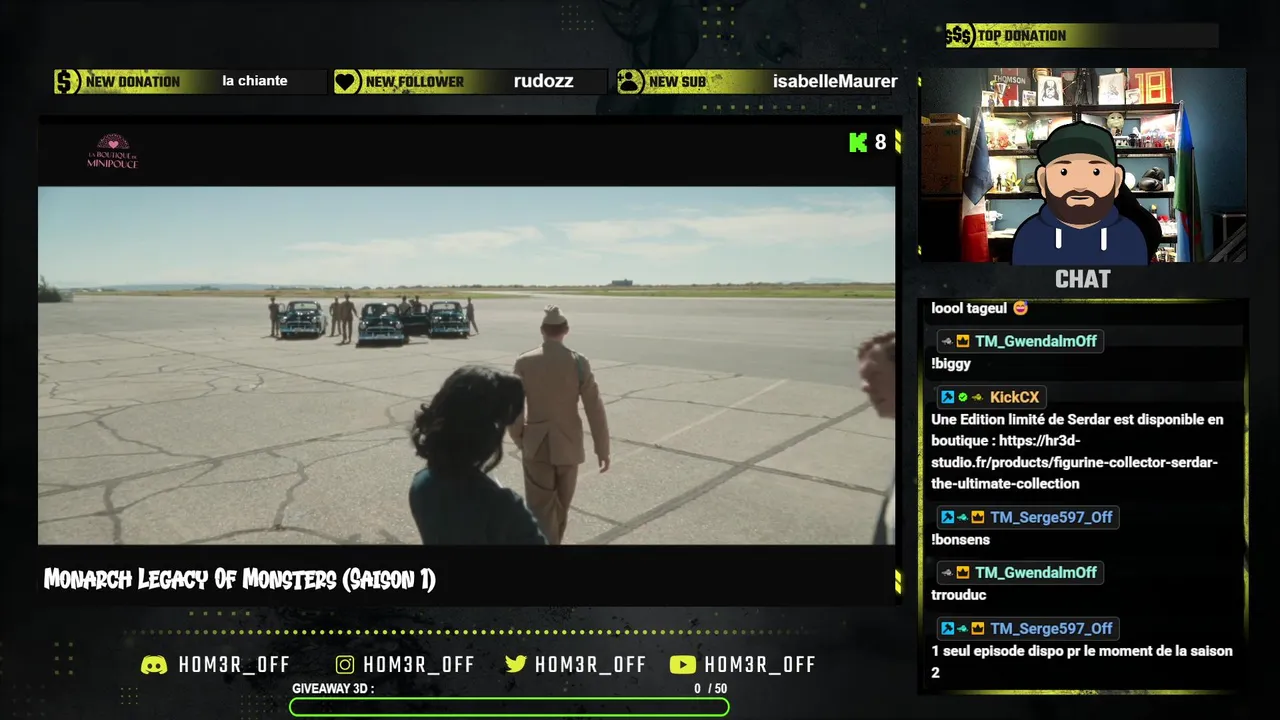The image size is (1280, 720).
Task: Click the streamer webcam avatar thumbnail
Action: tap(1083, 165)
